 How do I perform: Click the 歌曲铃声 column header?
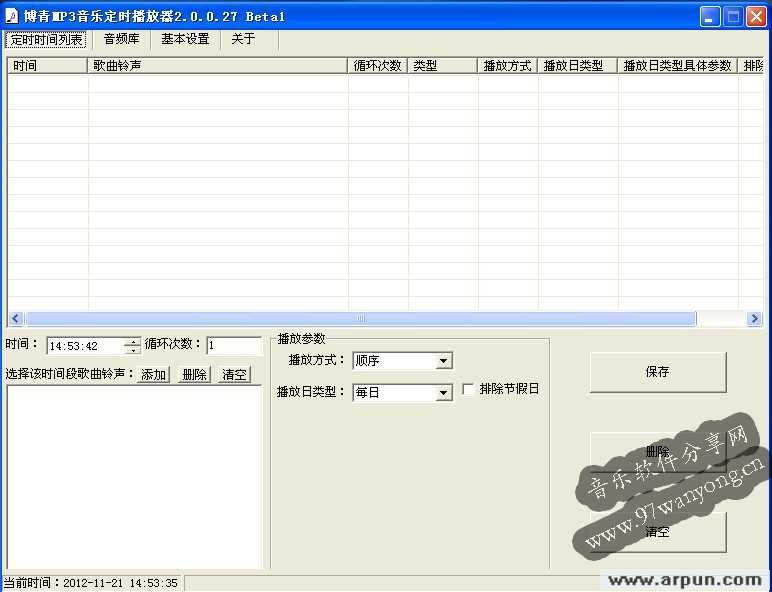click(218, 66)
